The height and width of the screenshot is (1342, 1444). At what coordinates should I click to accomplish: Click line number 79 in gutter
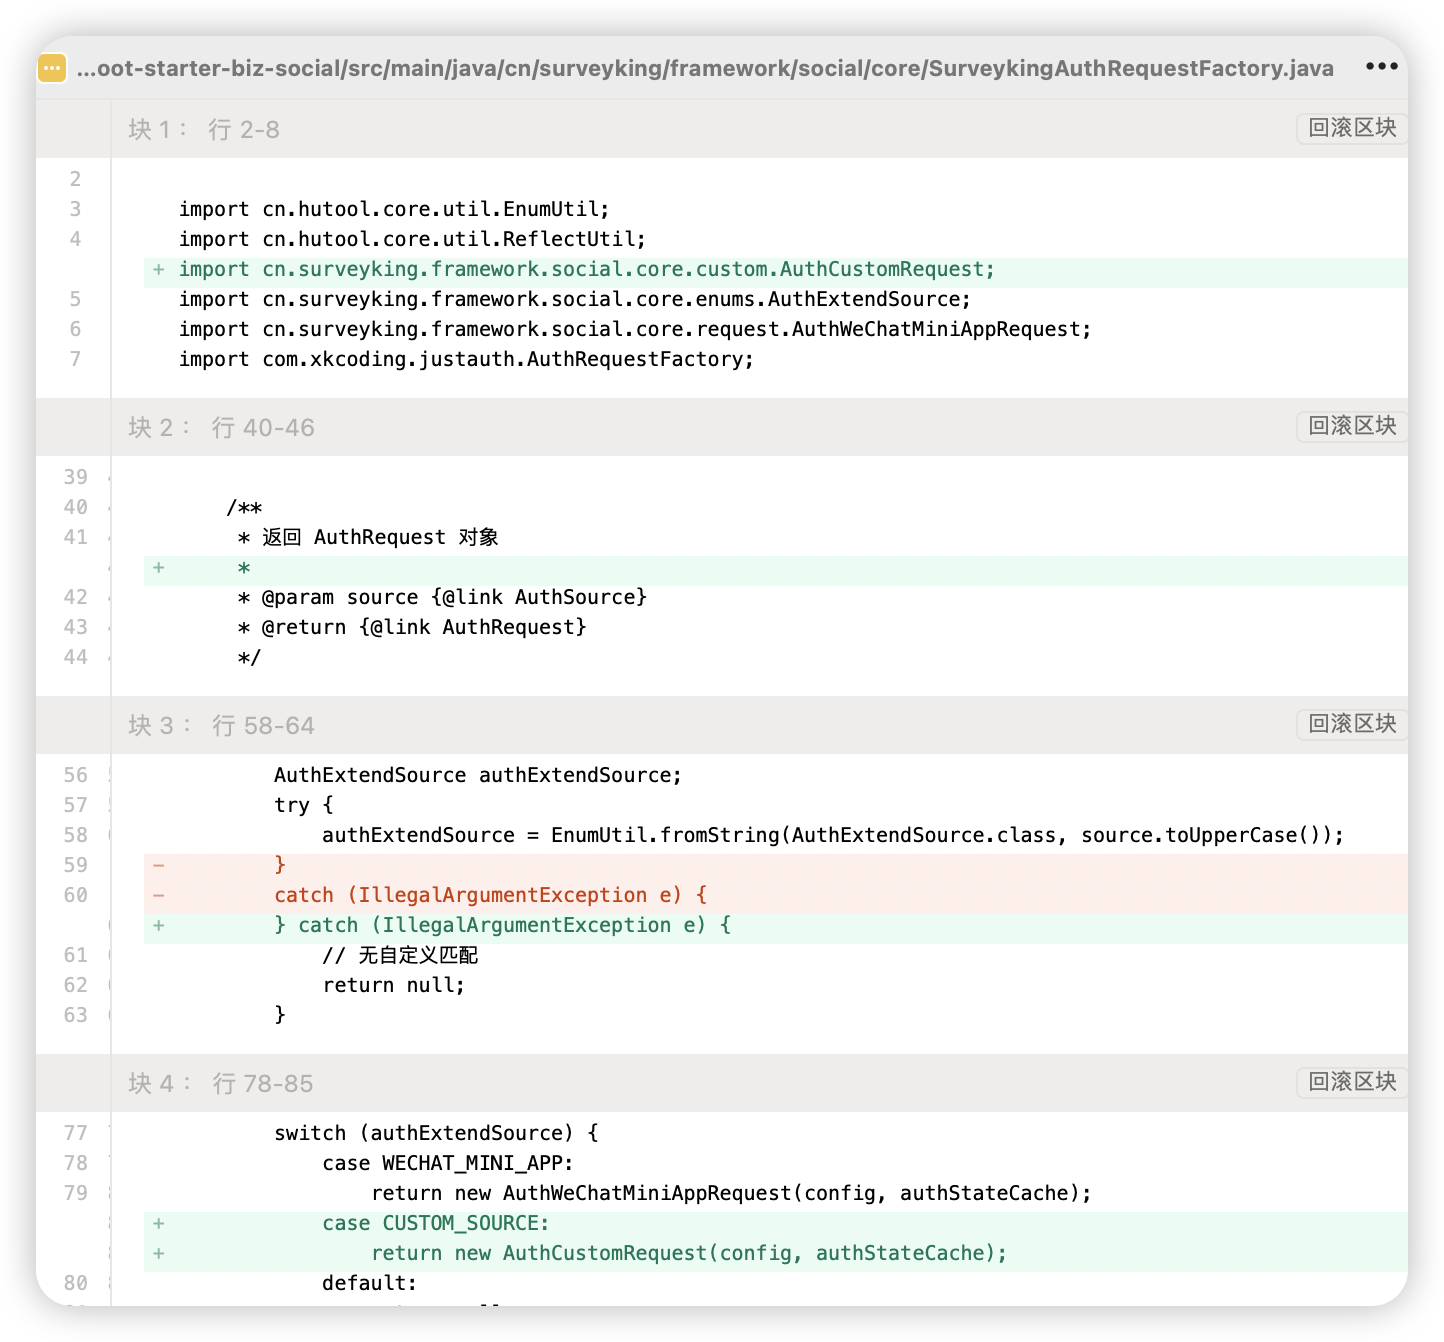click(x=76, y=1193)
